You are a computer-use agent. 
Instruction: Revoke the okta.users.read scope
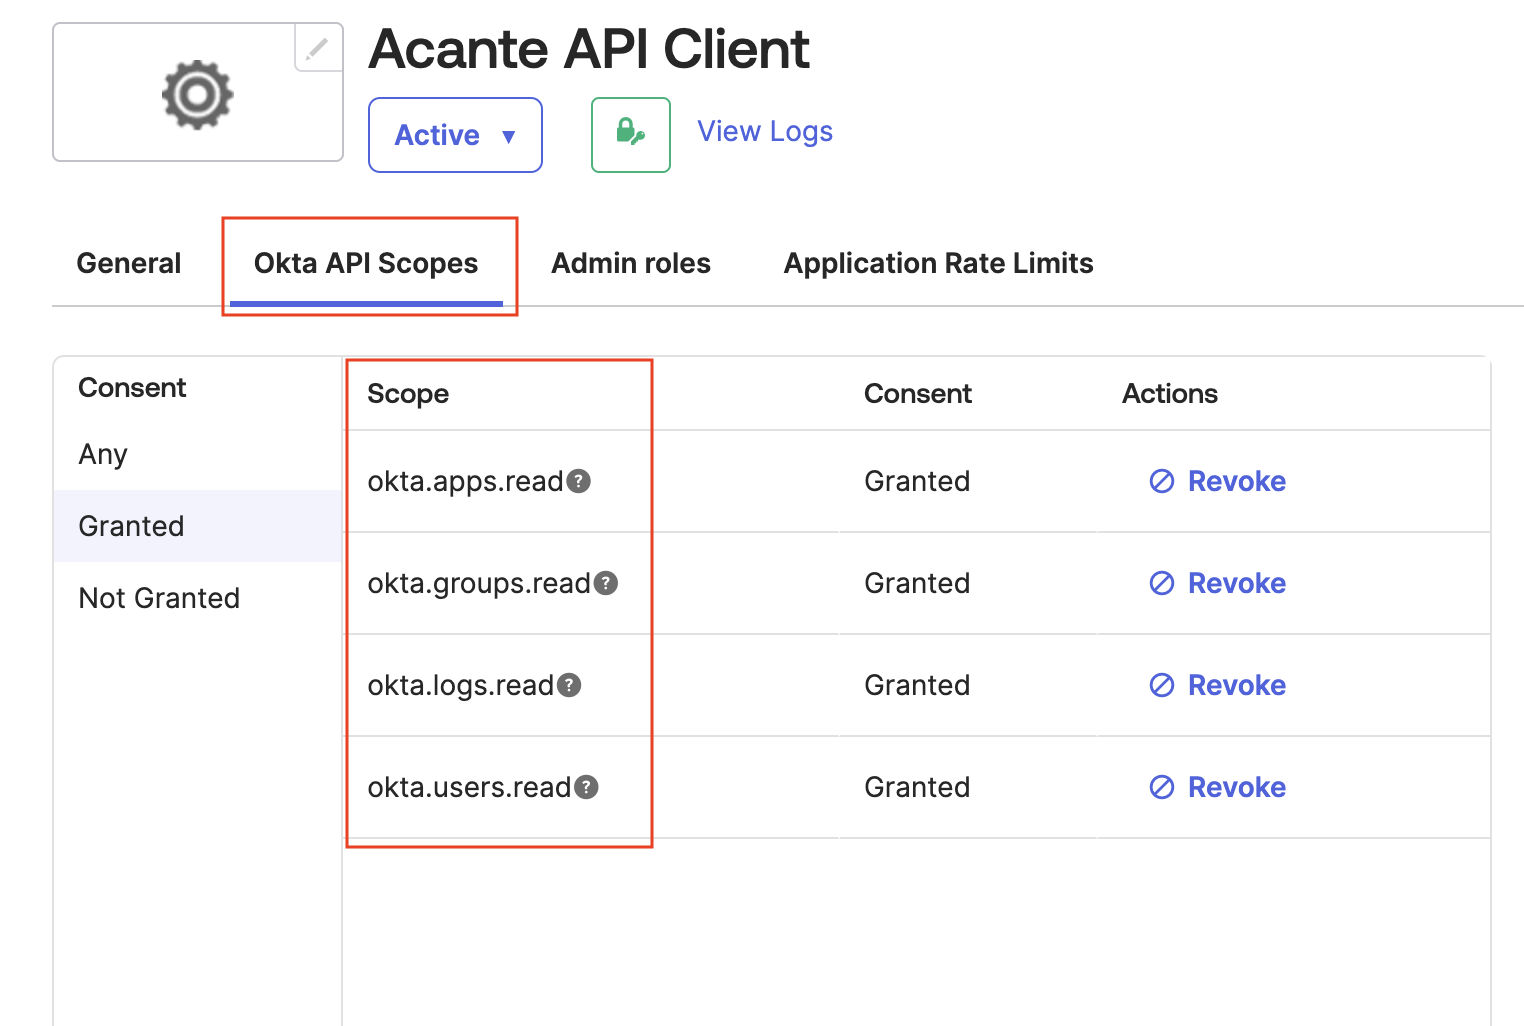coord(1217,787)
